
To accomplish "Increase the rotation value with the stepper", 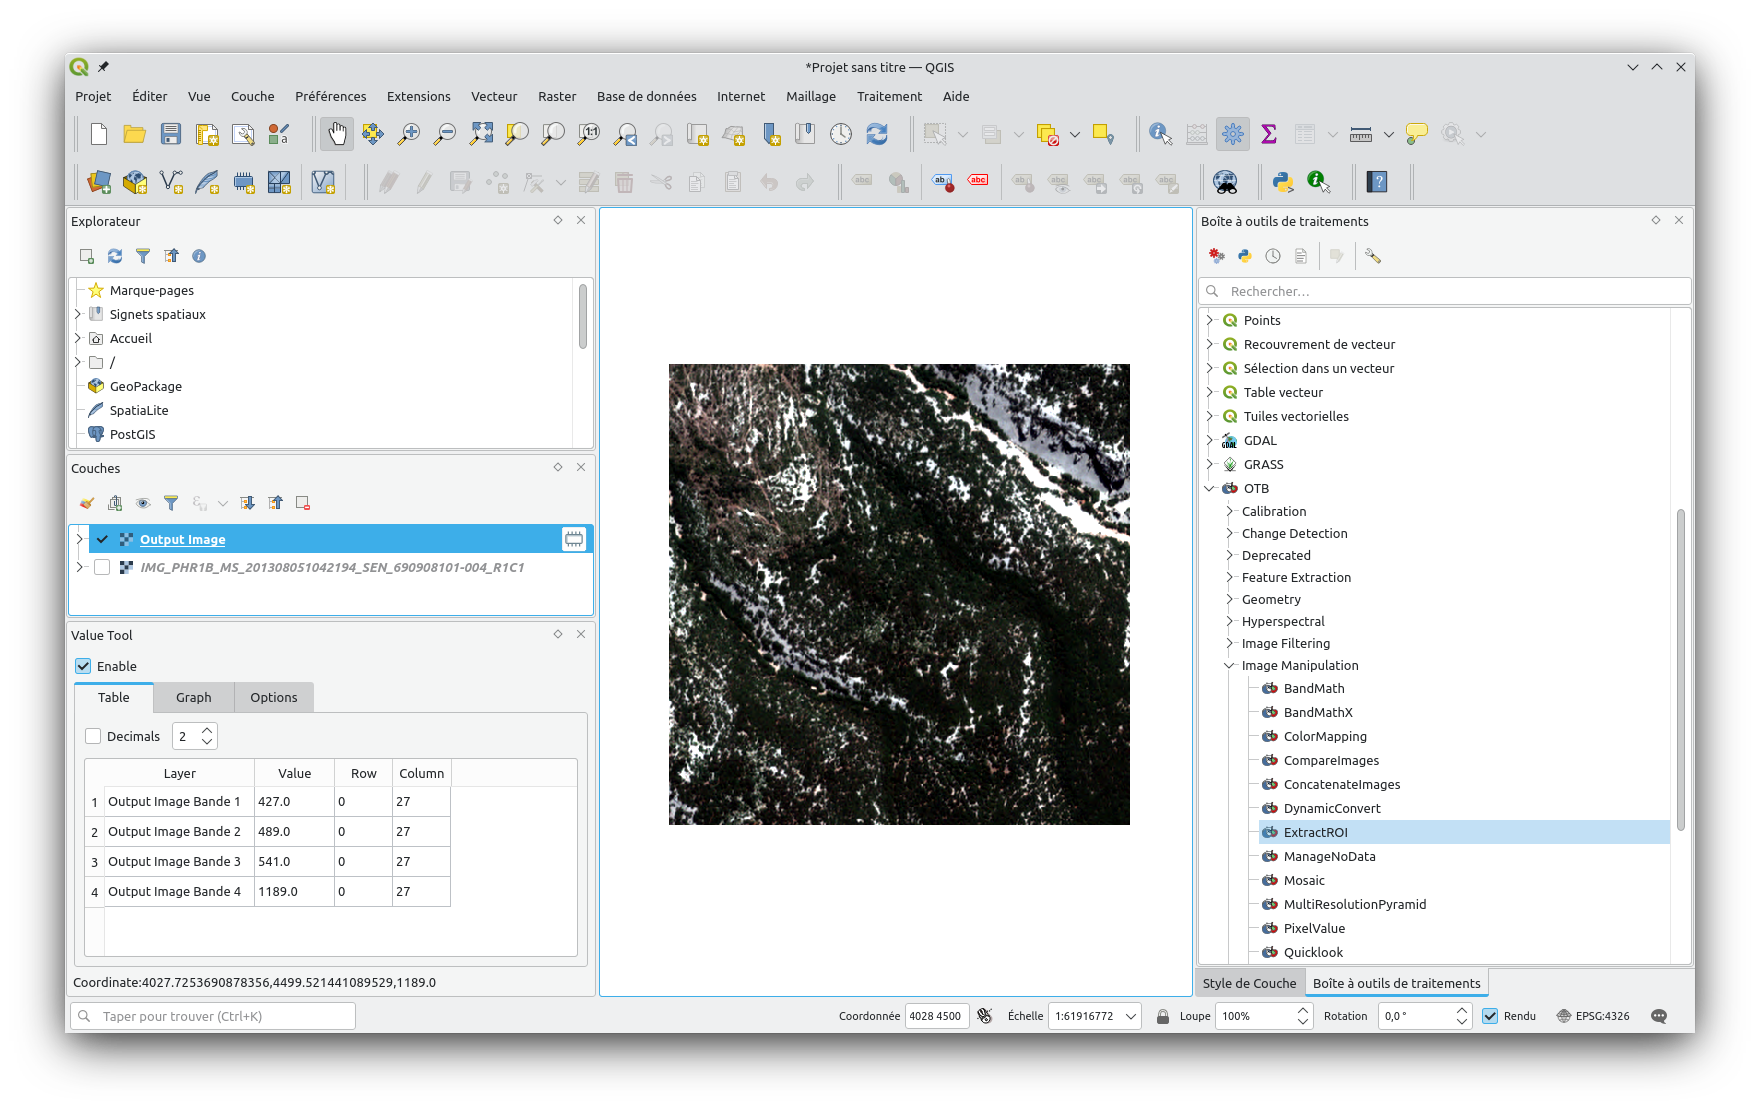I will (1462, 1010).
